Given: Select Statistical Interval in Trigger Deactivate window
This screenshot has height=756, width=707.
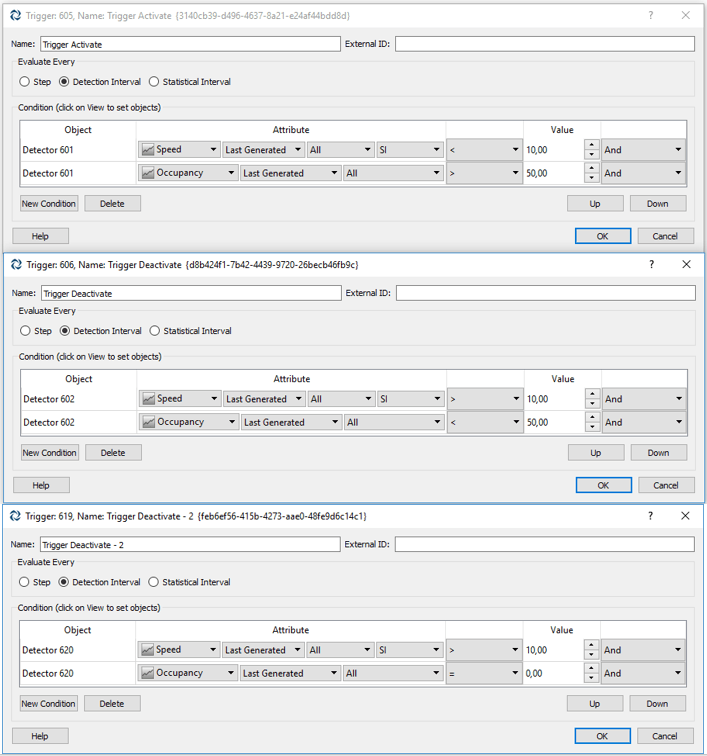Looking at the screenshot, I should point(154,331).
